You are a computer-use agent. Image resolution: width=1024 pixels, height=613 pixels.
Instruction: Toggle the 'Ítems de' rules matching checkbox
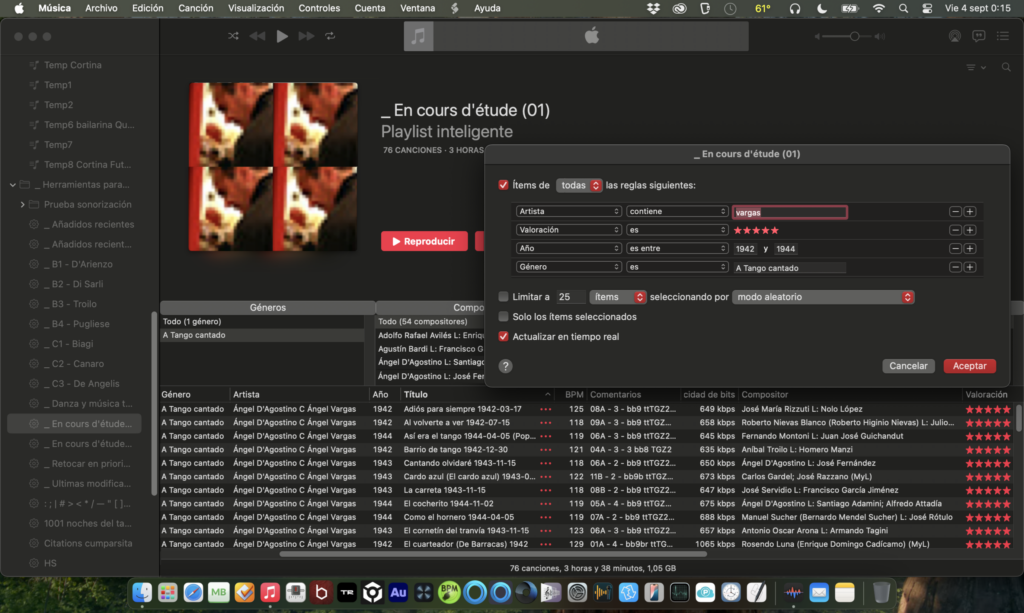503,185
